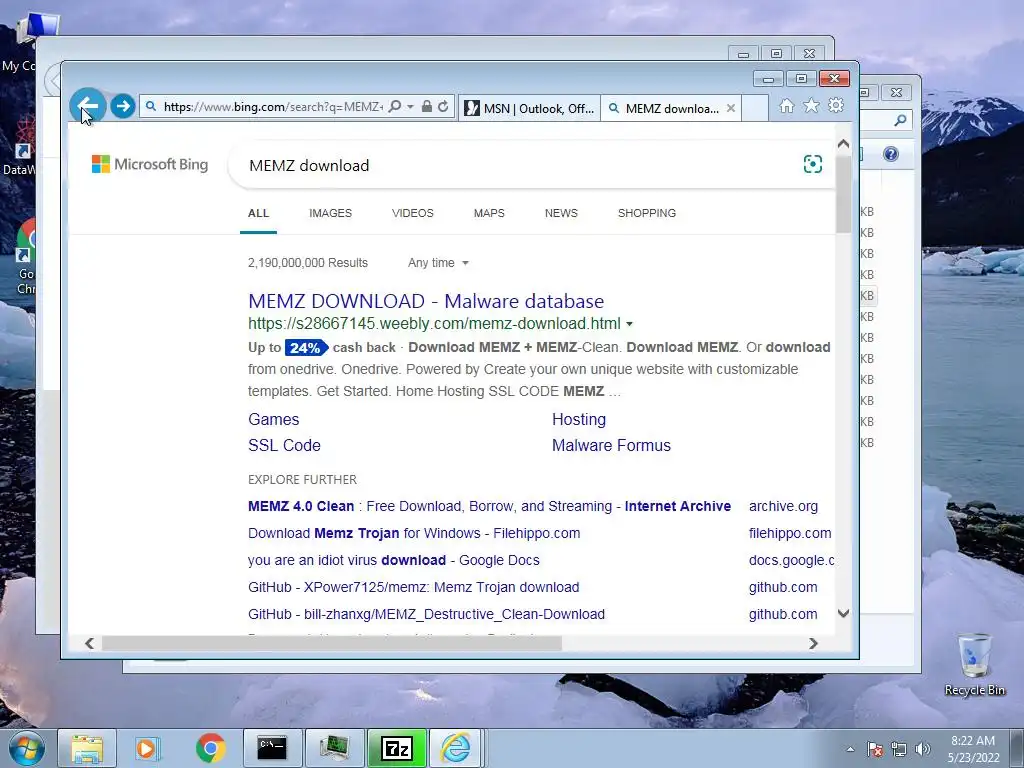Click the 24% cash back badge
Screen dimensions: 1024x768
coord(306,347)
